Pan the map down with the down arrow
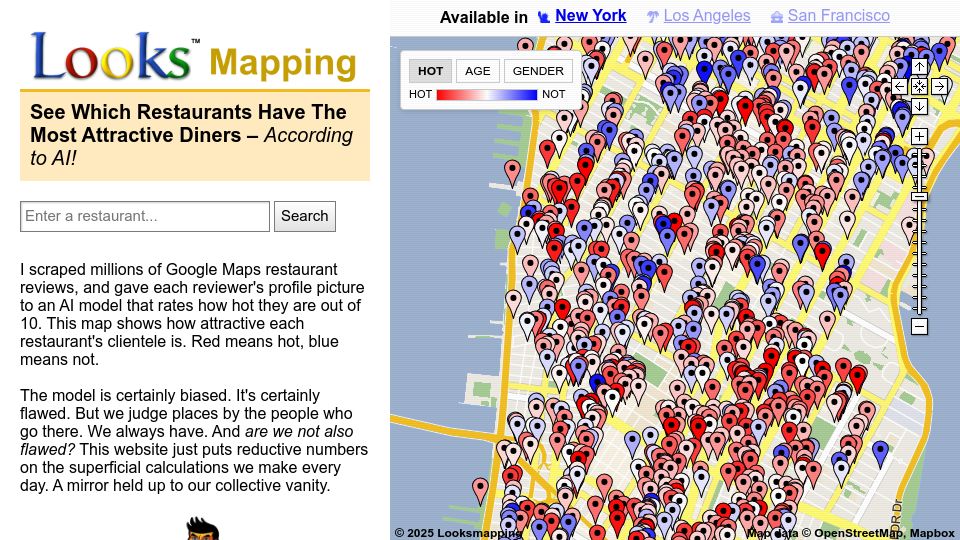The image size is (960, 540). (x=919, y=107)
